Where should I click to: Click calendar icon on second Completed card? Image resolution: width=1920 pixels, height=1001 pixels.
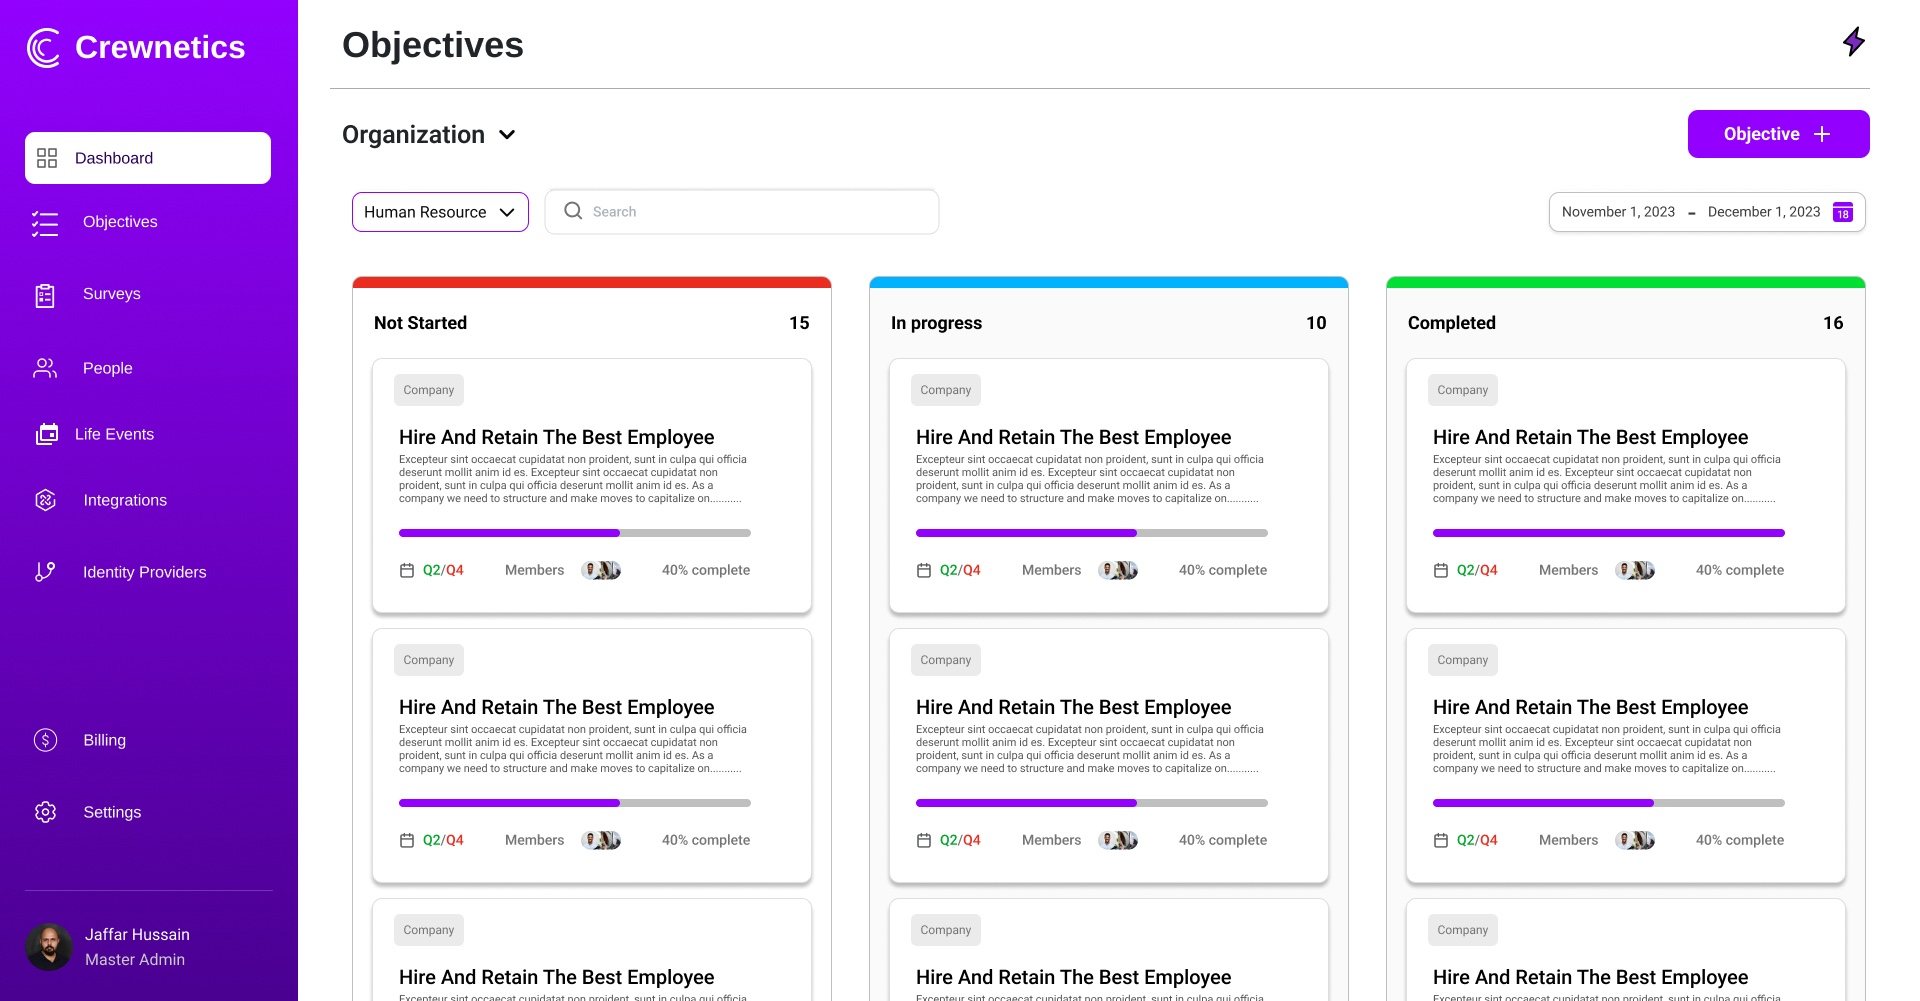tap(1441, 840)
